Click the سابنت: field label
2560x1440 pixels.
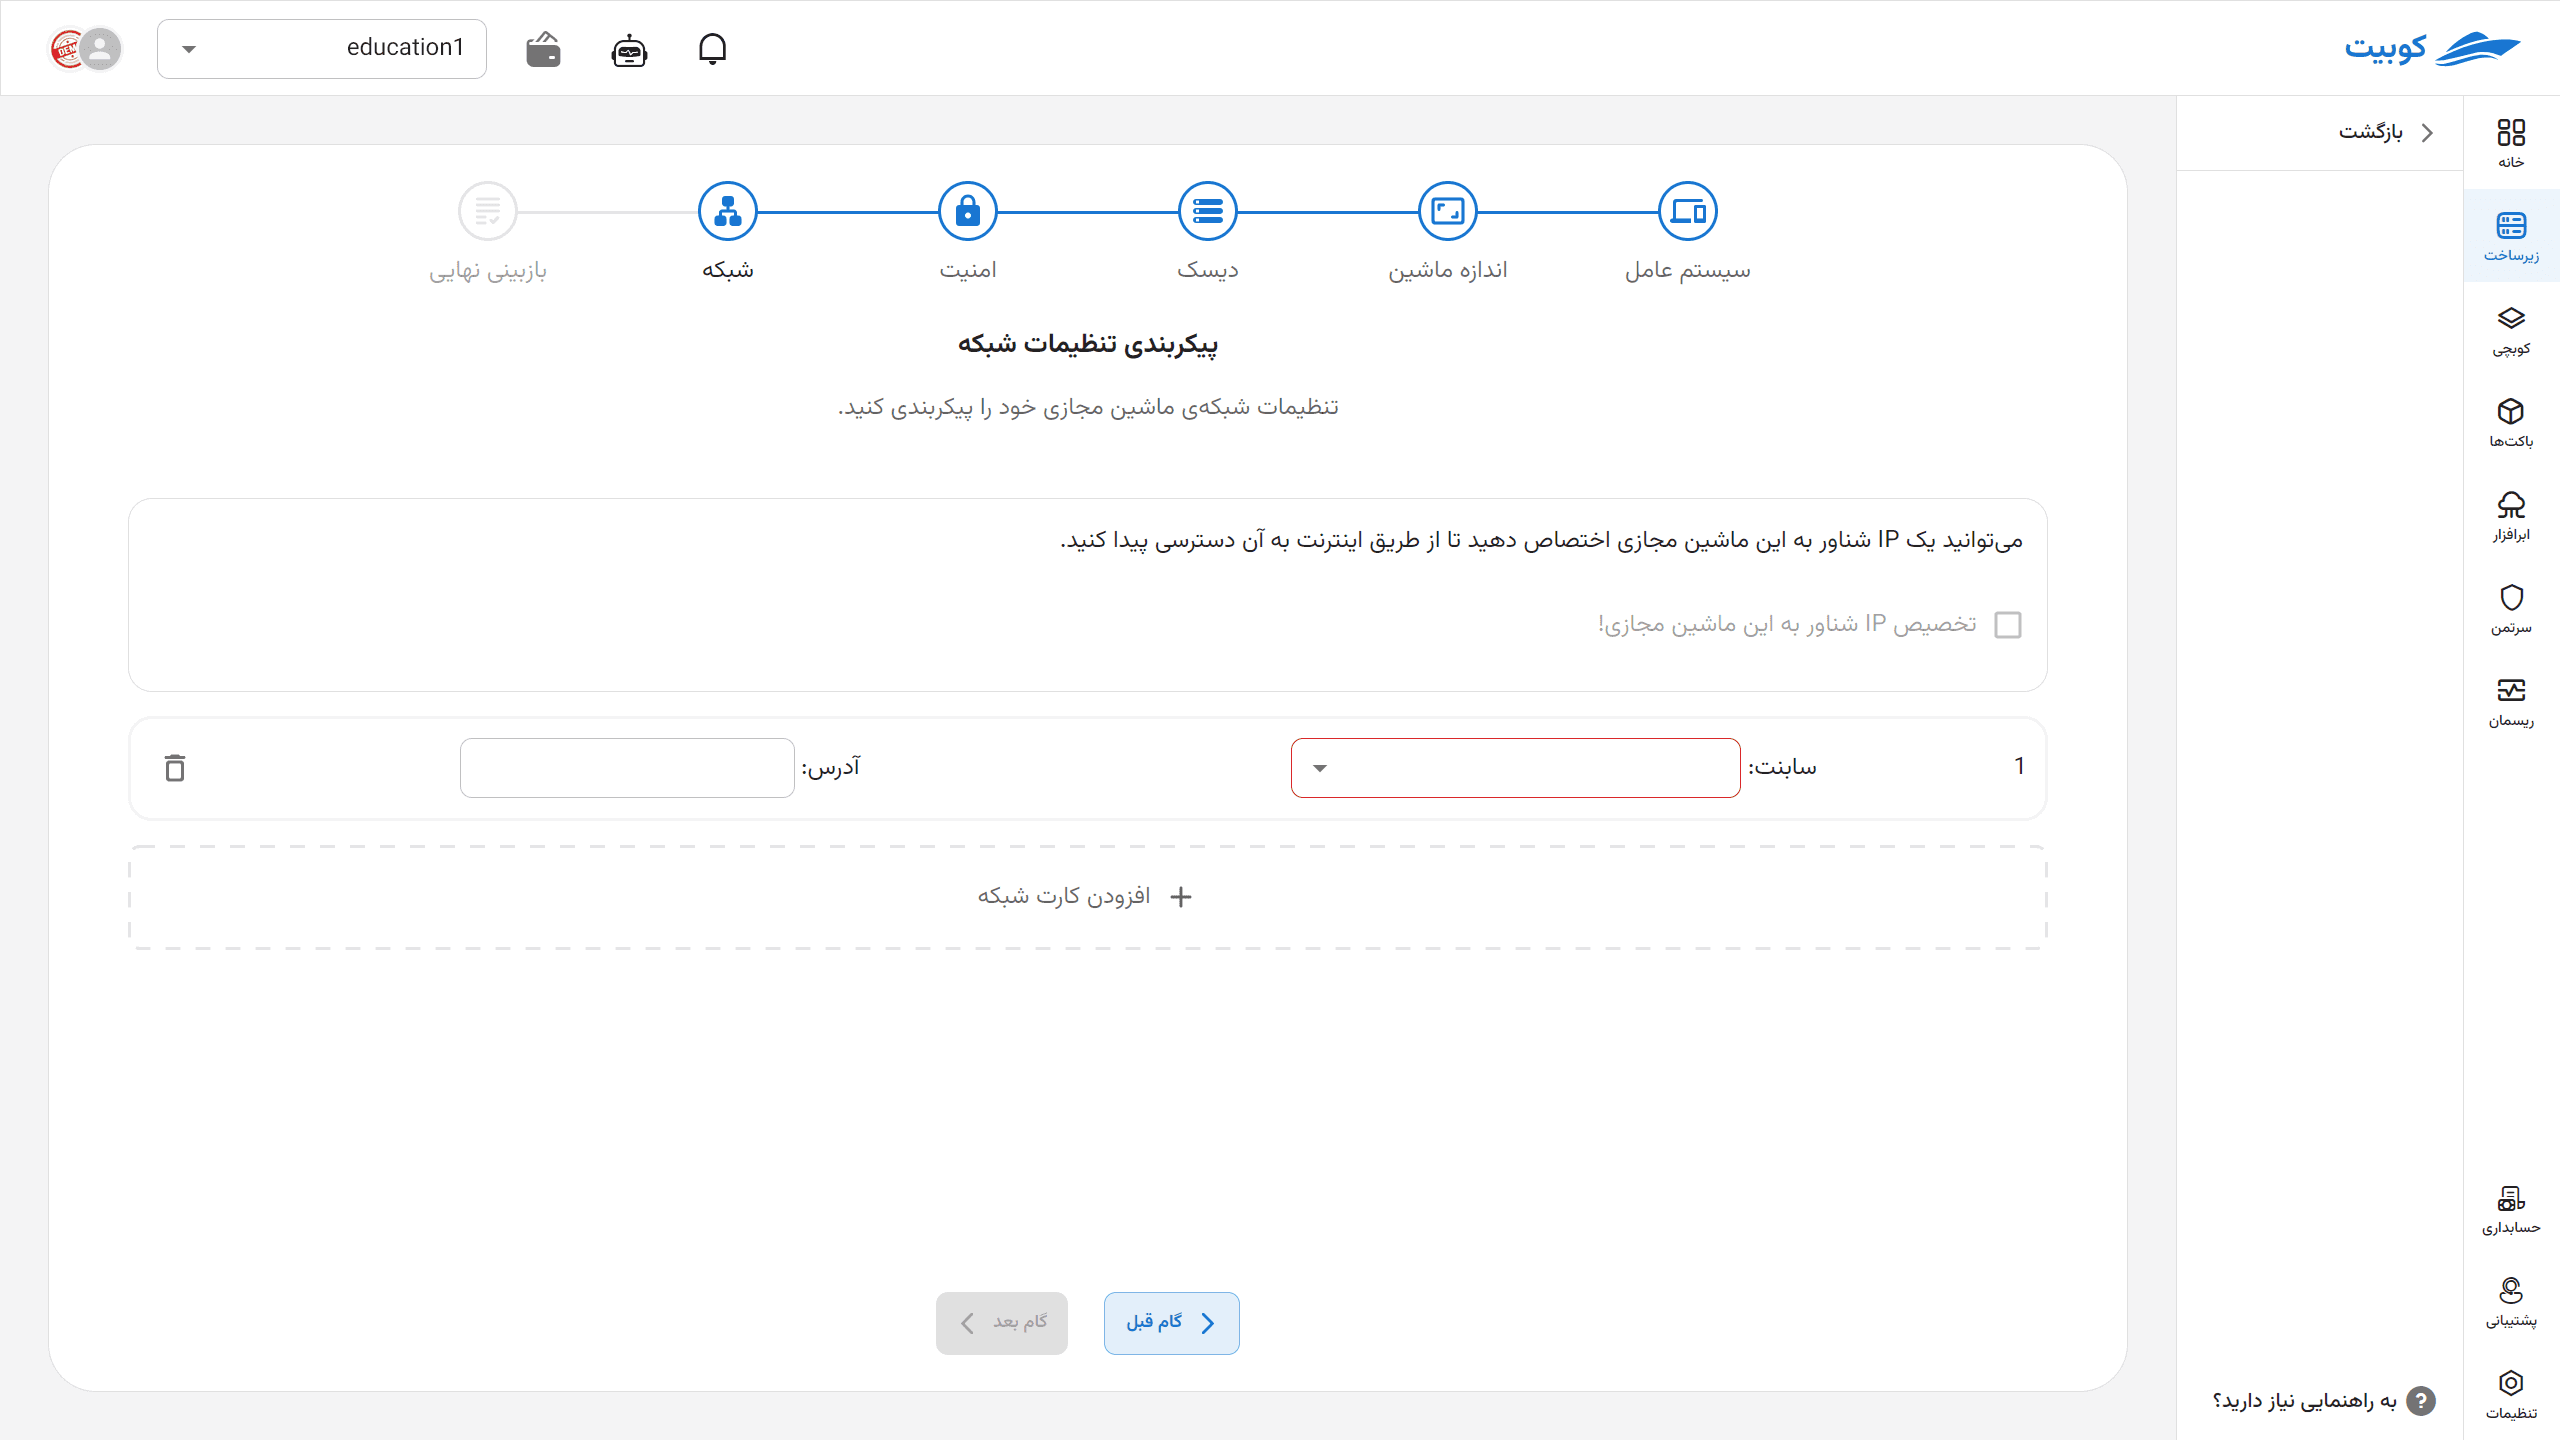click(1782, 767)
